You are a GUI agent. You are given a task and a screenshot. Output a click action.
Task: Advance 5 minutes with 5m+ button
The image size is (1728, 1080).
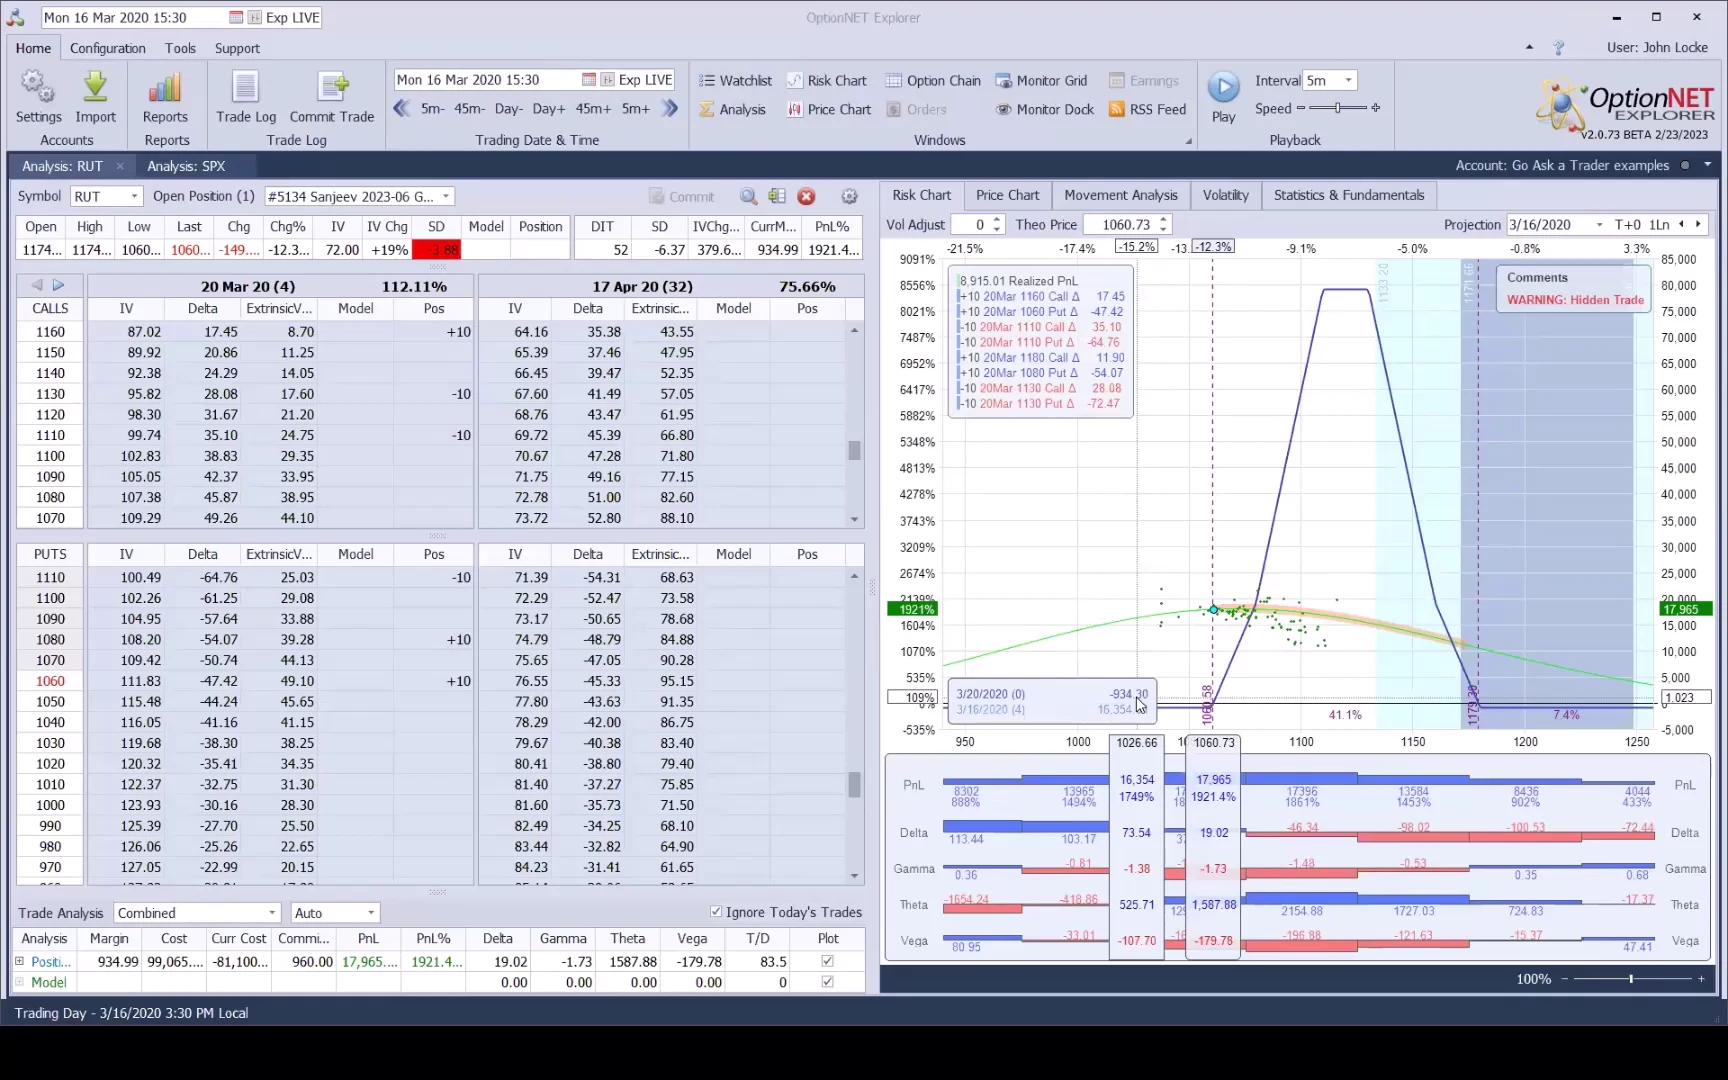click(x=636, y=108)
